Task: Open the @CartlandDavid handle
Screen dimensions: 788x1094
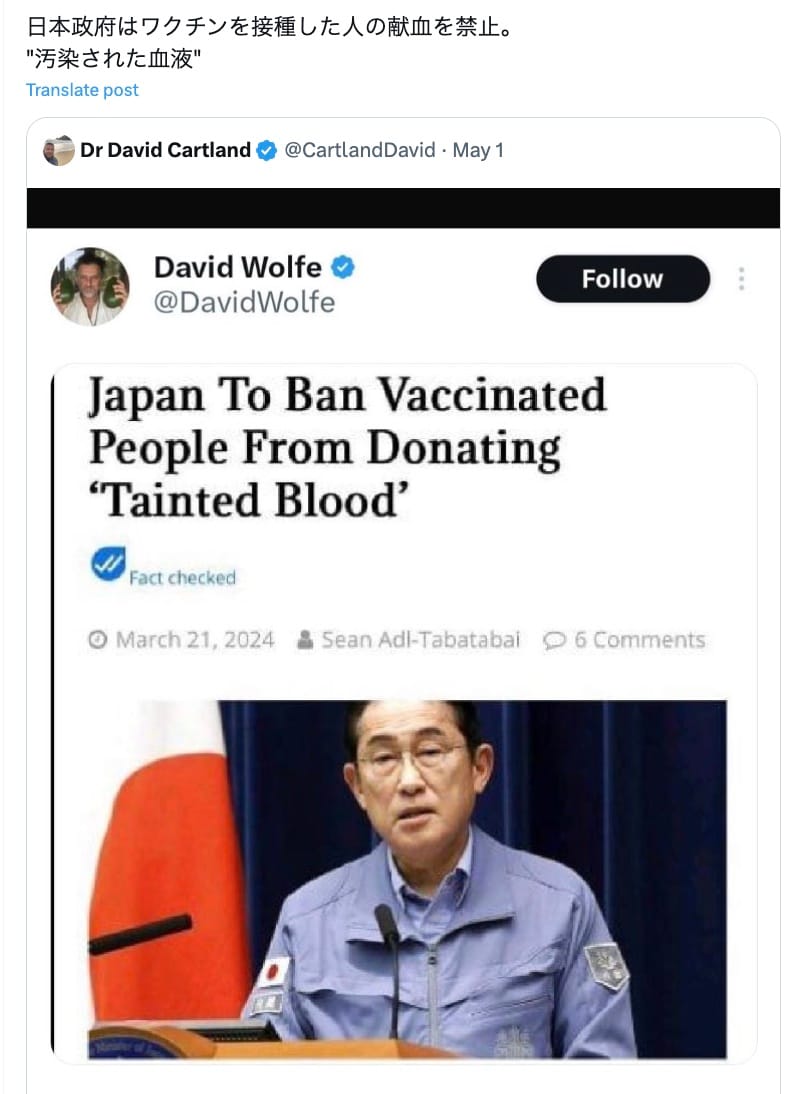Action: pyautogui.click(x=359, y=150)
